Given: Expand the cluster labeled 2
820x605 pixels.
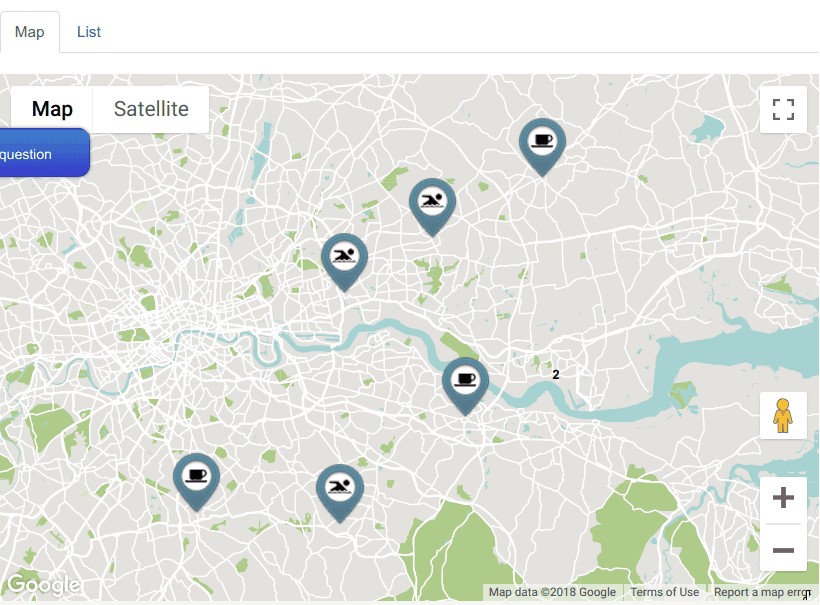Looking at the screenshot, I should pyautogui.click(x=556, y=374).
